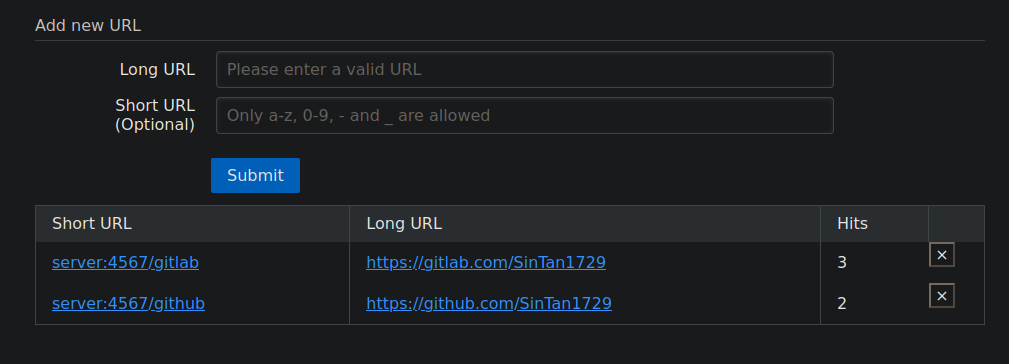The image size is (1009, 364).
Task: Open the server:4567/github short link
Action: (129, 303)
